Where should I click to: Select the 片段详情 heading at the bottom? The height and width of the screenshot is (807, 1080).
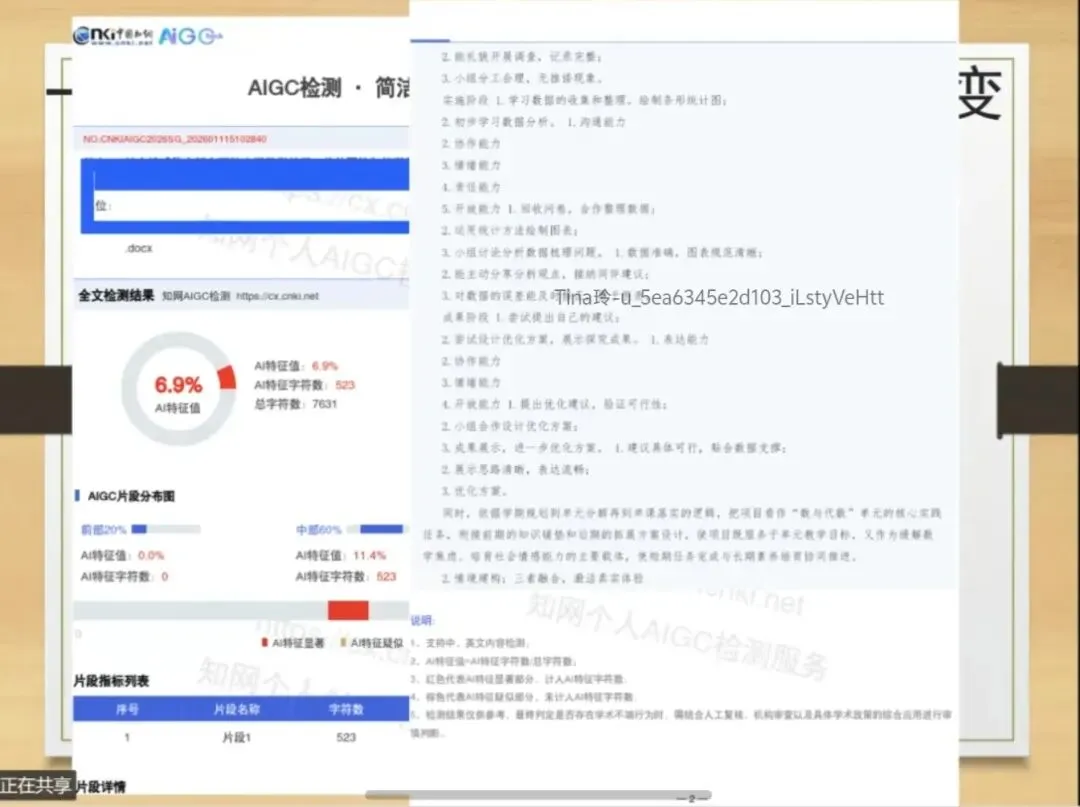[x=100, y=787]
